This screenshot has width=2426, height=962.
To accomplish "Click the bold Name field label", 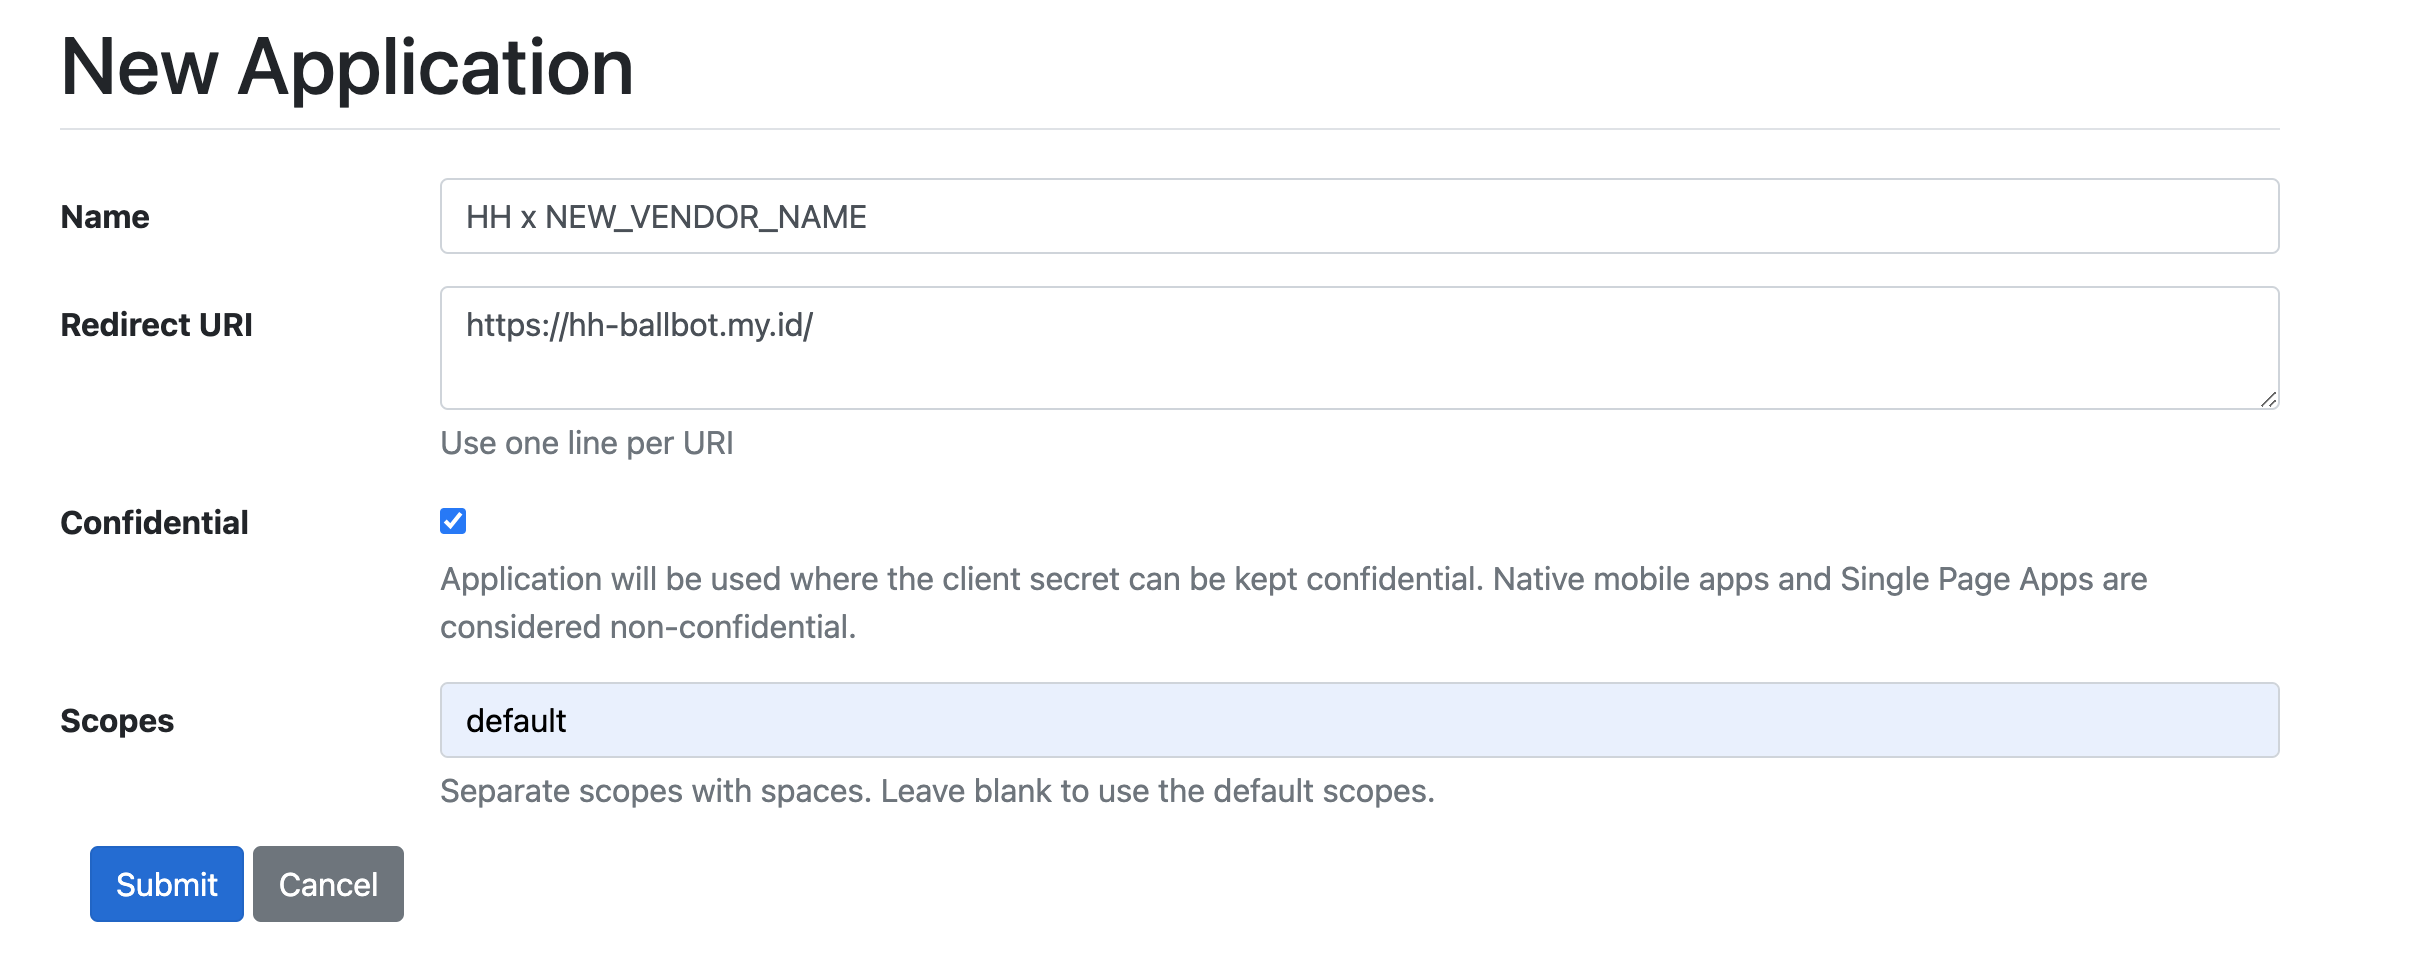I will pos(105,217).
